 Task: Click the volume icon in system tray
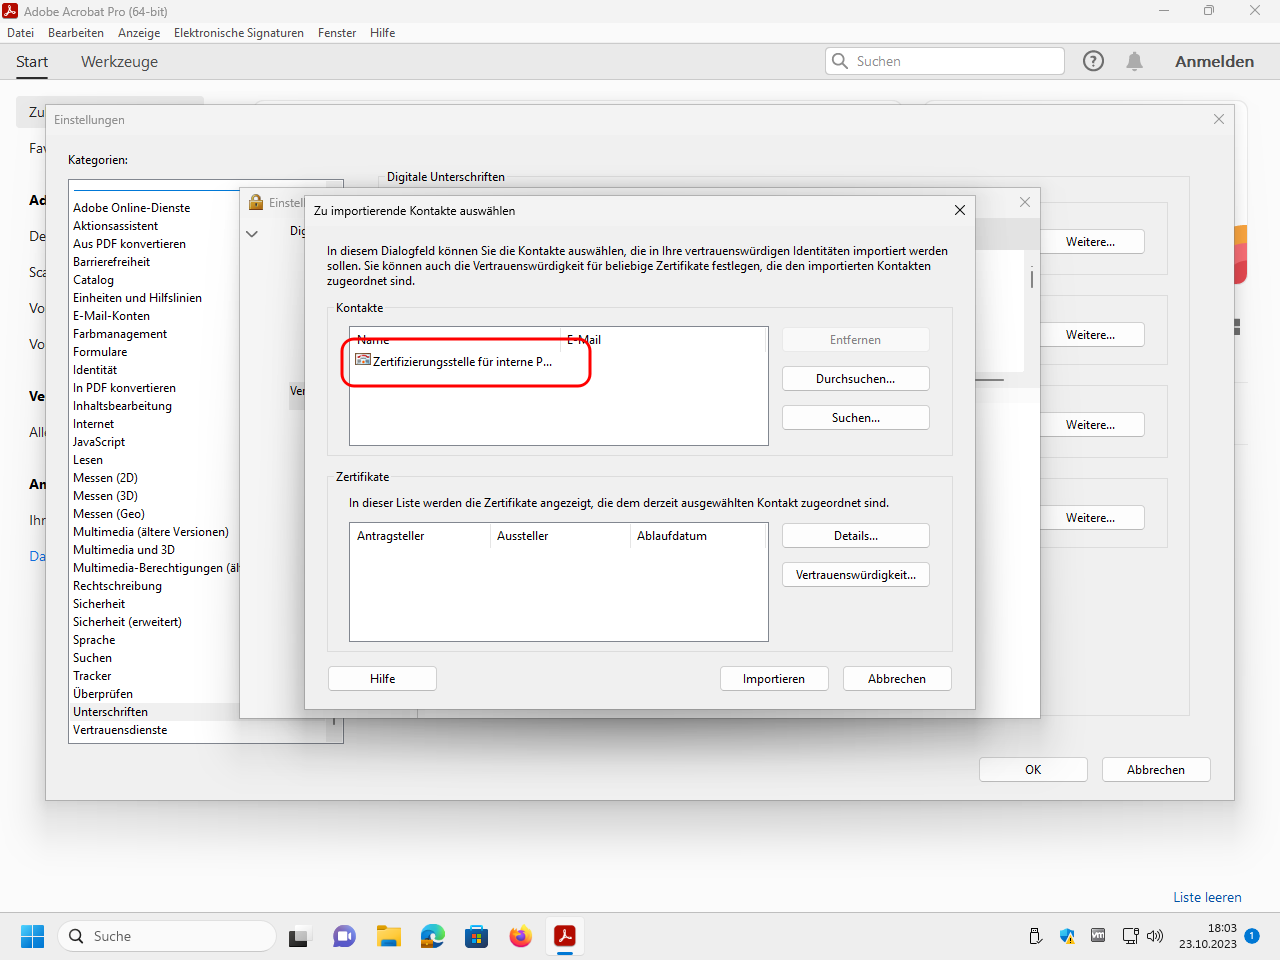1155,936
